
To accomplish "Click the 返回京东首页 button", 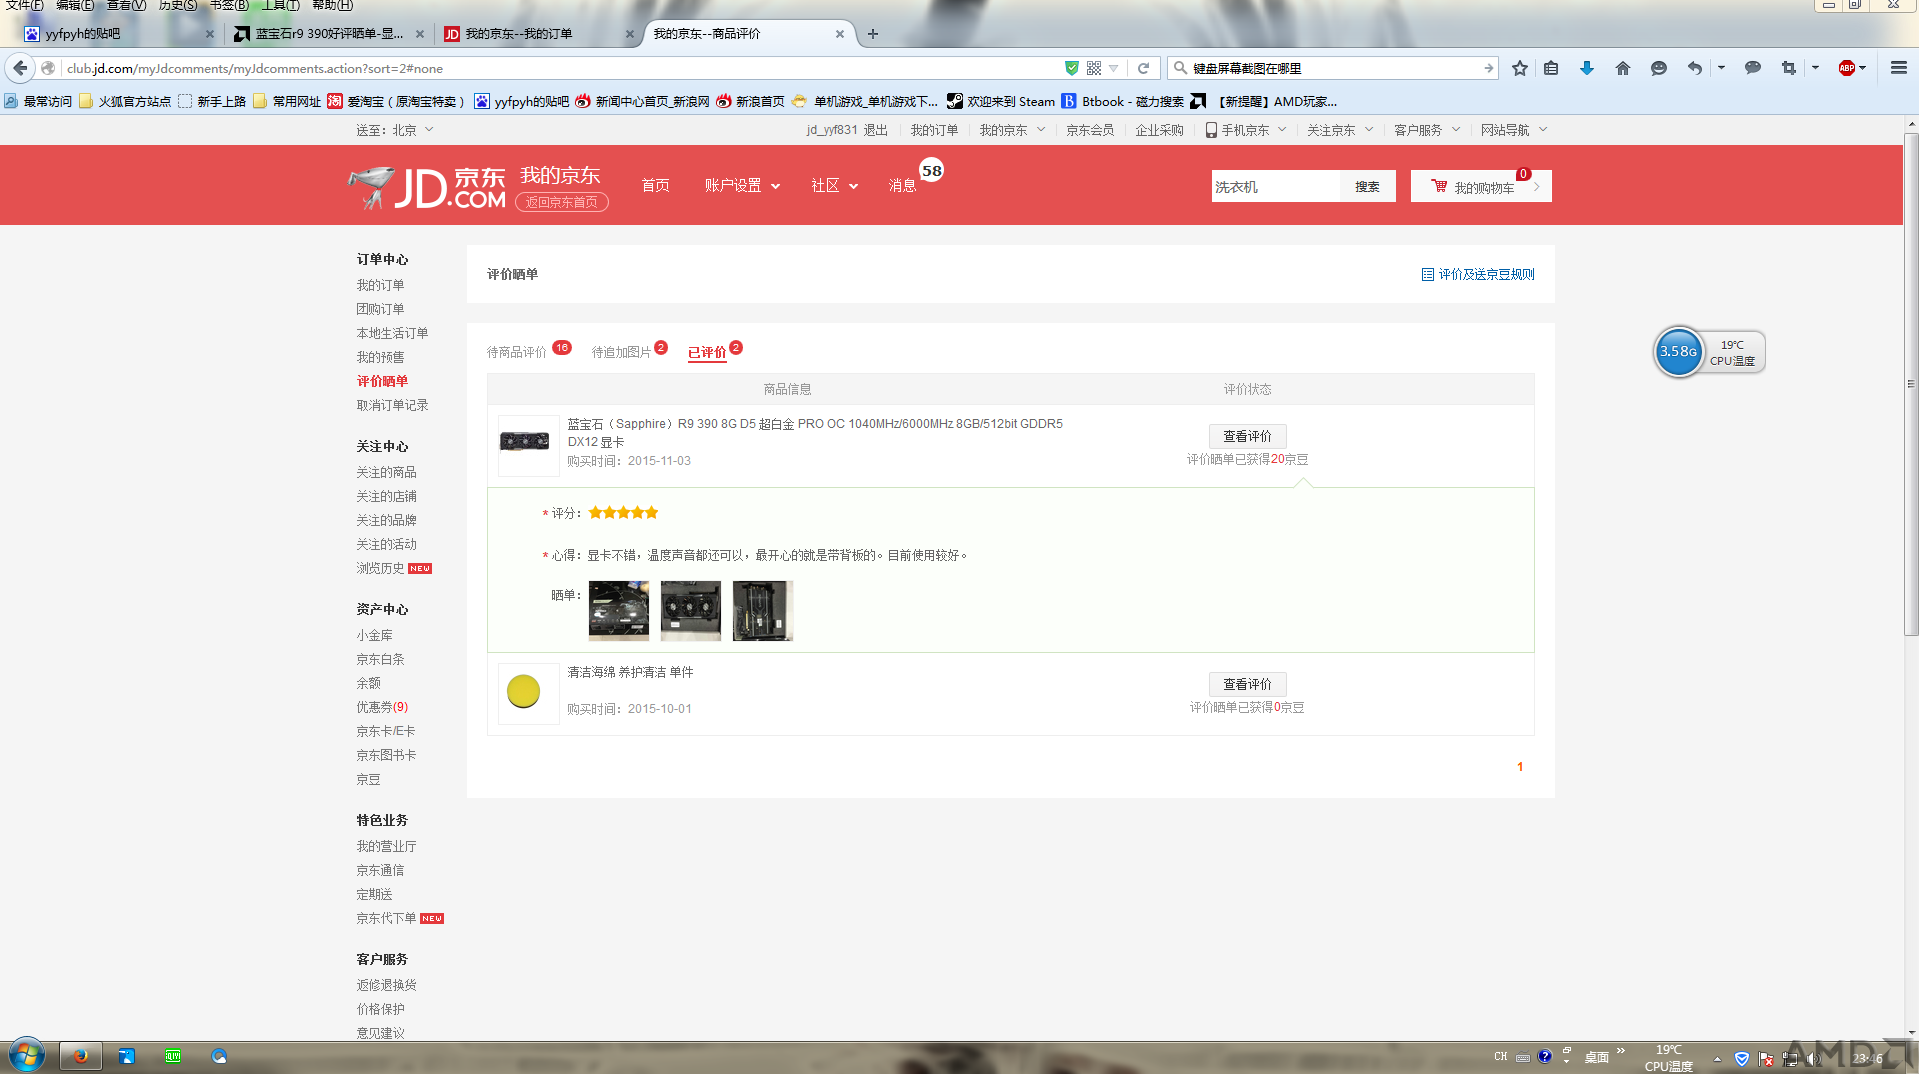I will [561, 202].
